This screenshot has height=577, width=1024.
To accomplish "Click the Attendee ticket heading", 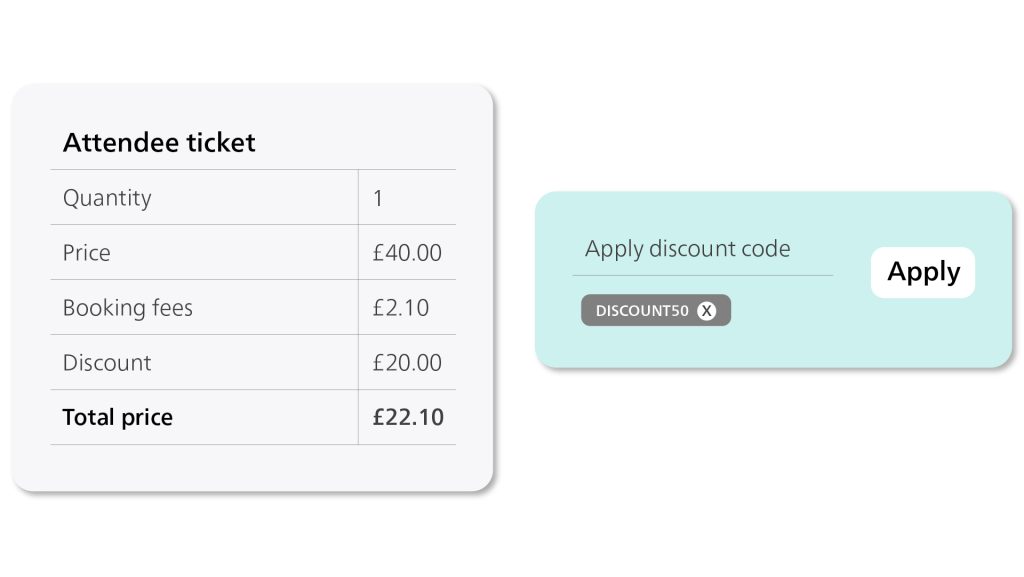I will [159, 142].
